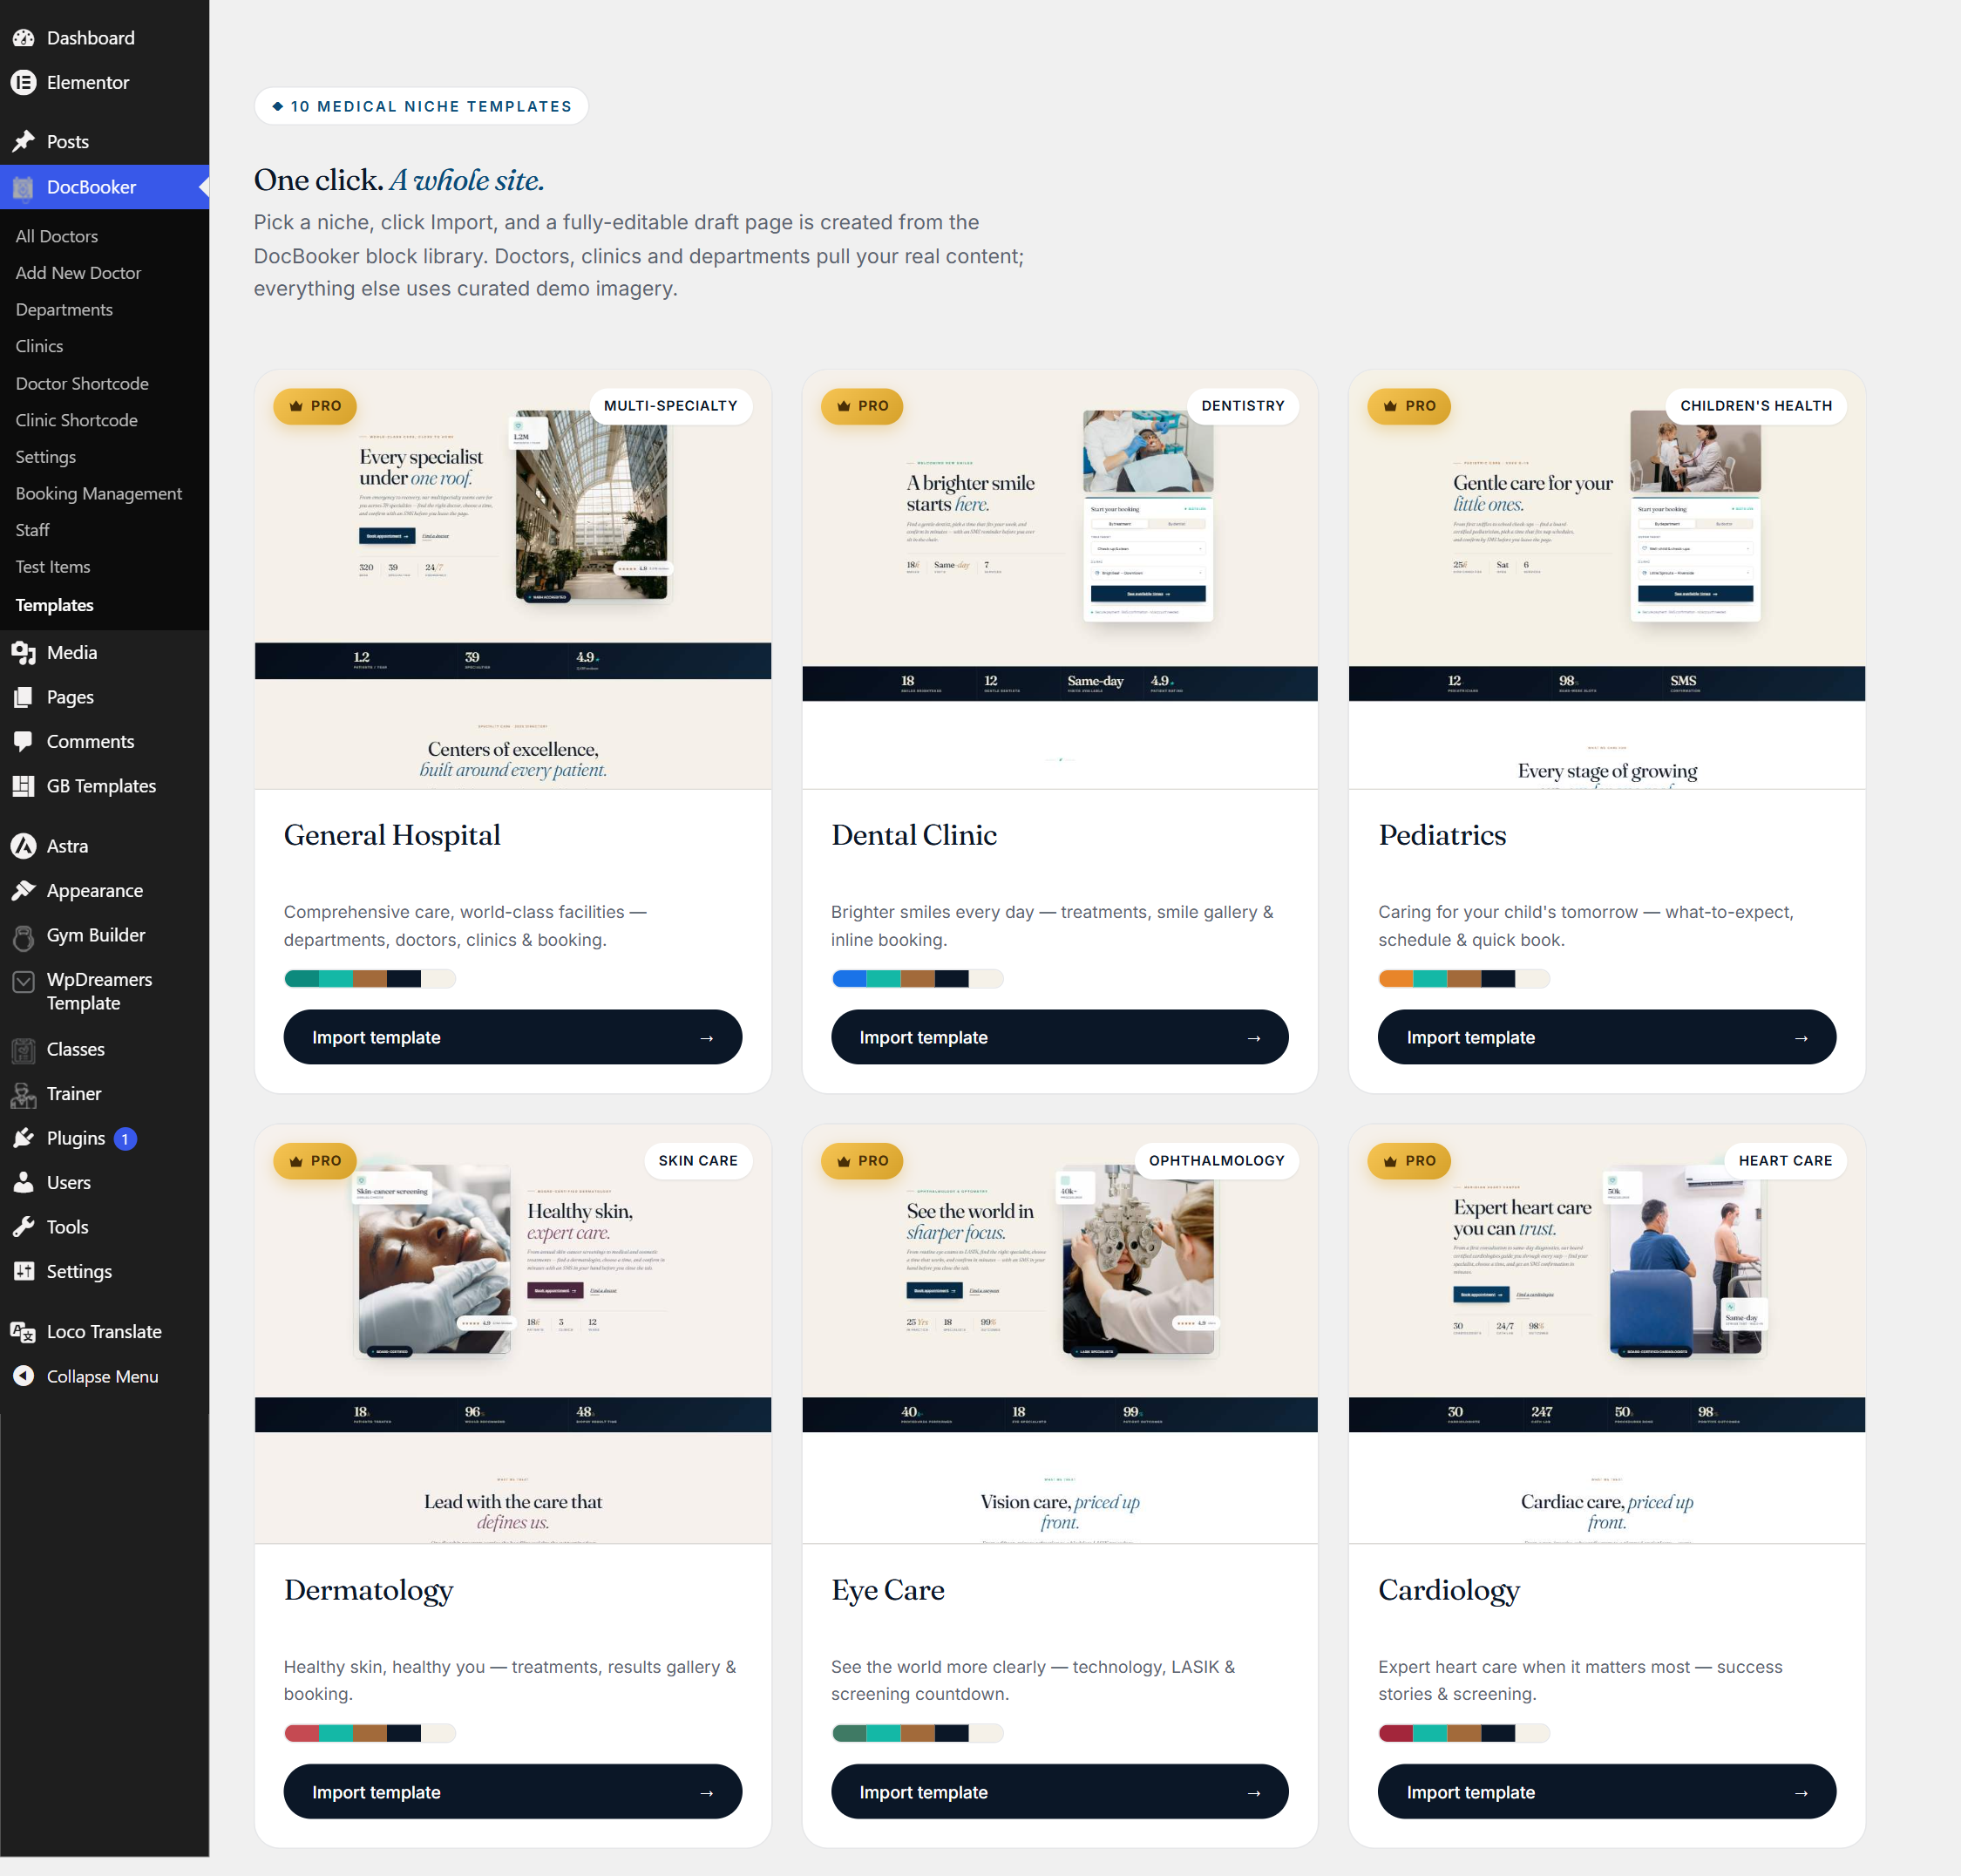Screen dimensions: 1961x1876
Task: Select the Templates submenu item
Action: pos(54,605)
